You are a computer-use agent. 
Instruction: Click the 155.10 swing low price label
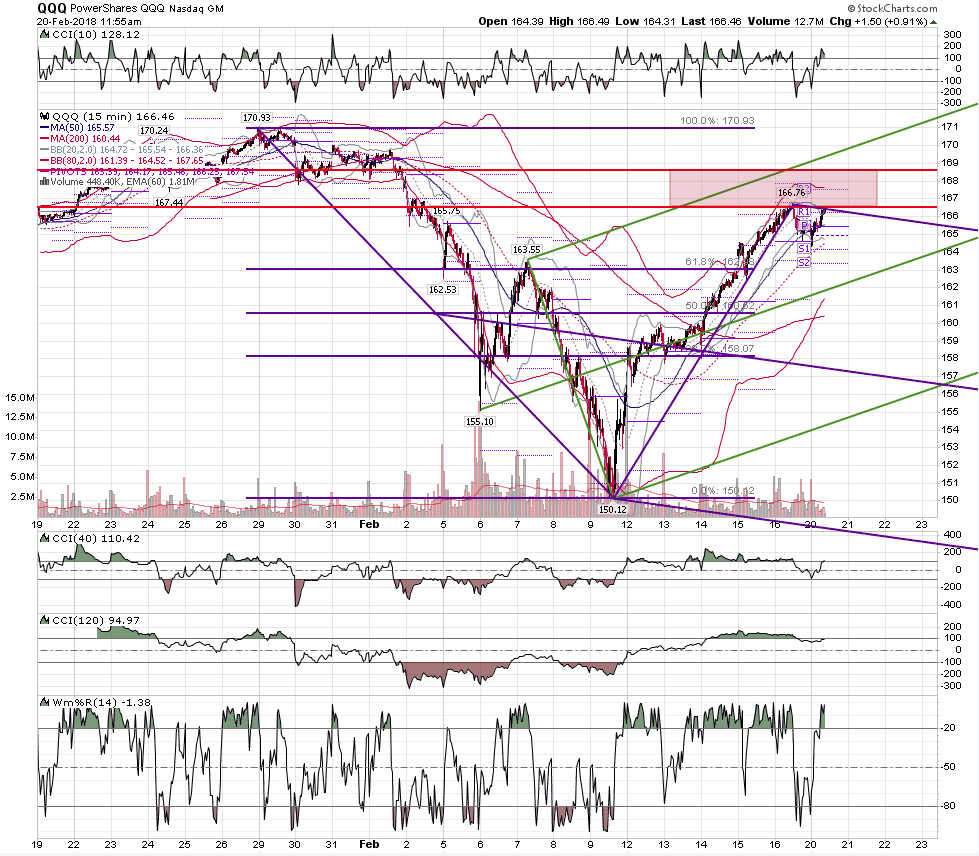[480, 421]
